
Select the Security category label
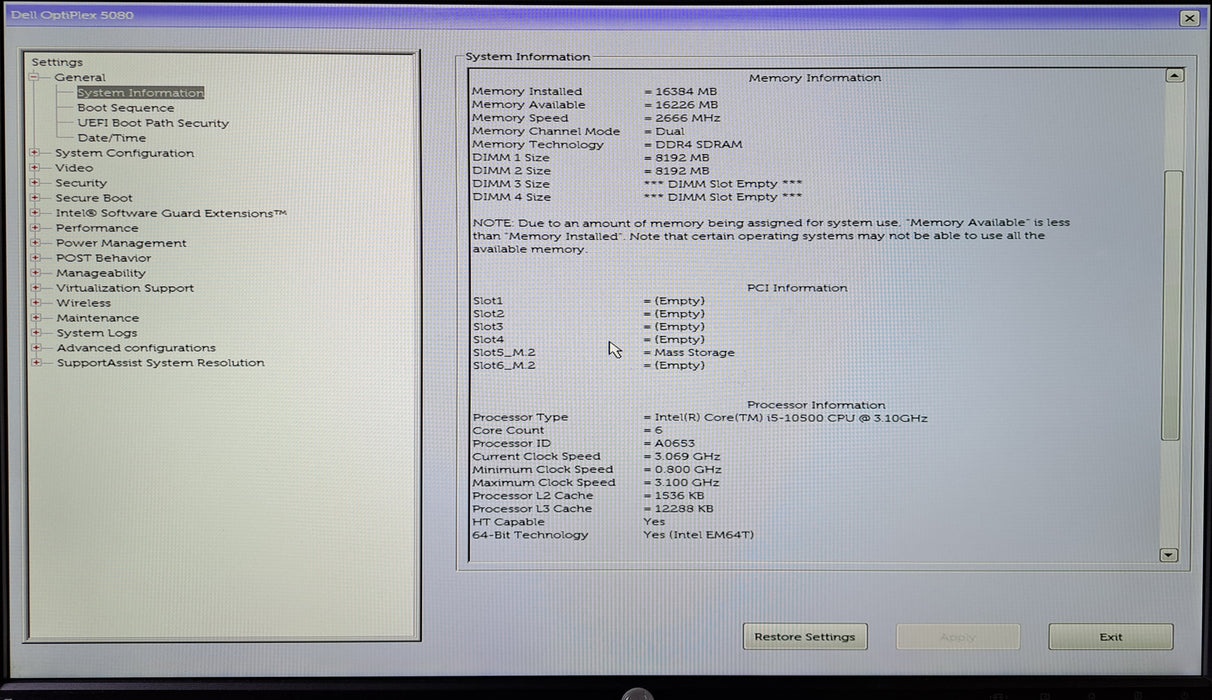point(81,183)
